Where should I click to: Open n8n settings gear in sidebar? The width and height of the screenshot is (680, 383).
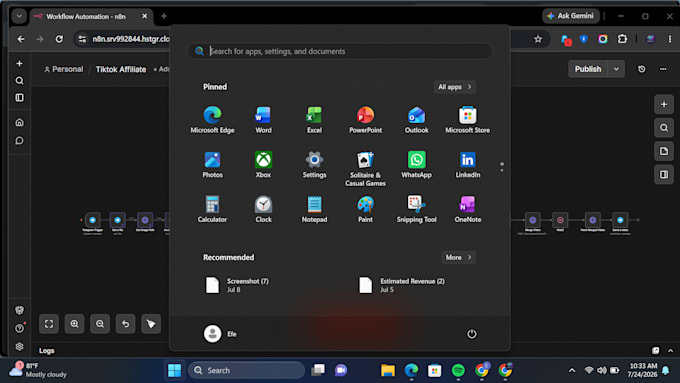(20, 347)
